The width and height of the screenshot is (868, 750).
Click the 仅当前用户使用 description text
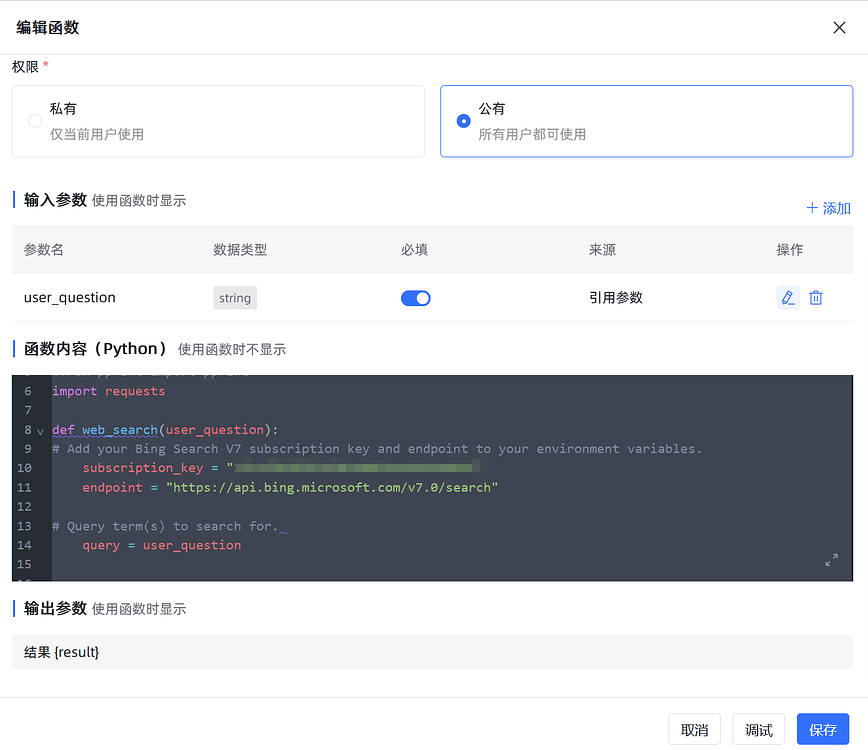[97, 135]
